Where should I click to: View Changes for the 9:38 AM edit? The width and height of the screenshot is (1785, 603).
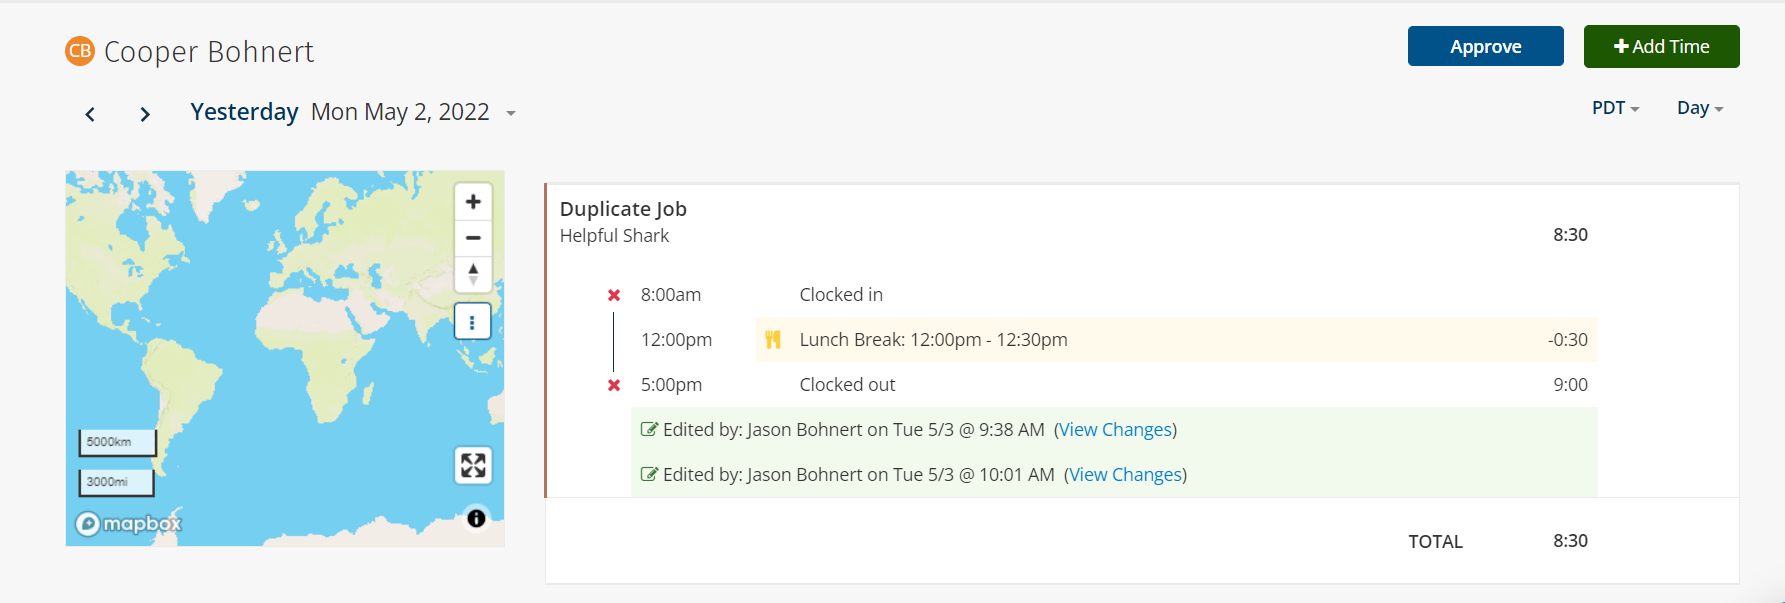pyautogui.click(x=1116, y=430)
